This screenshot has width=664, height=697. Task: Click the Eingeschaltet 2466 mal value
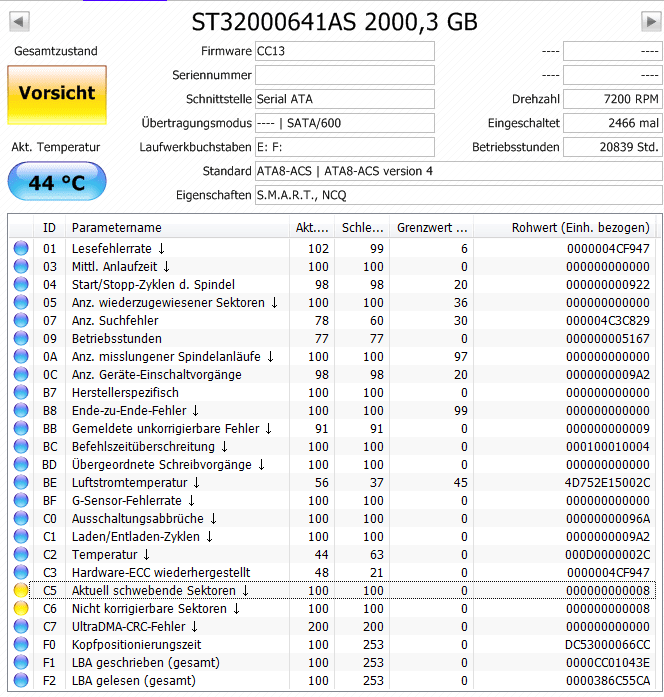pyautogui.click(x=613, y=123)
